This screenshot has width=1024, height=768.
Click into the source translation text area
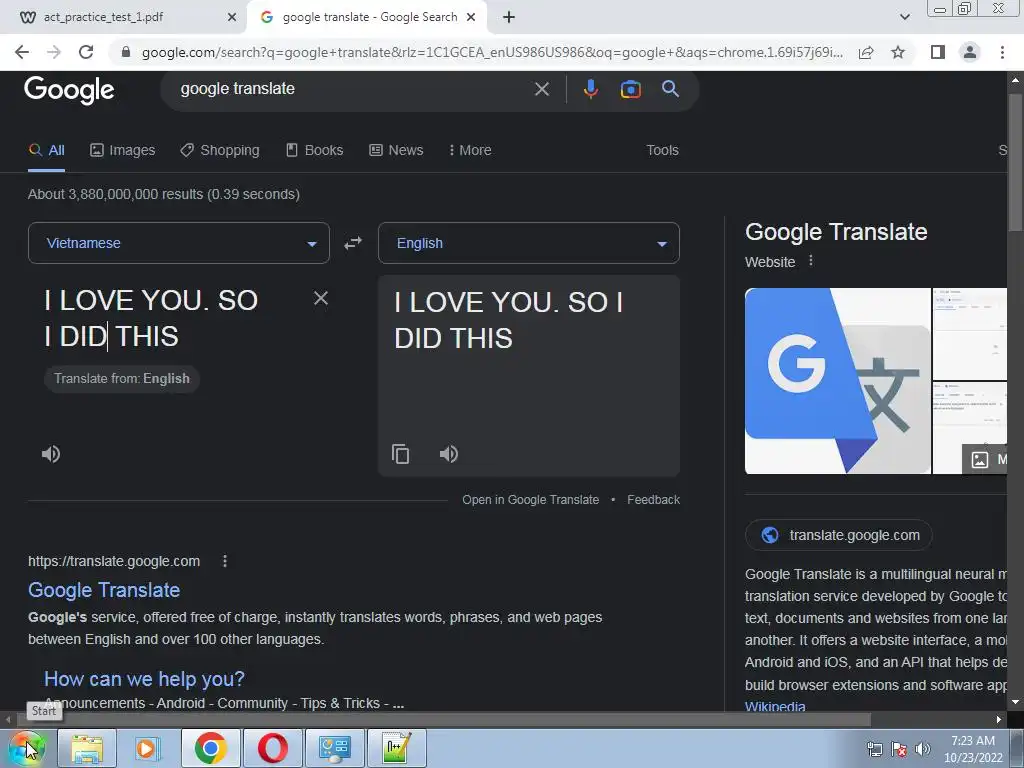click(170, 318)
